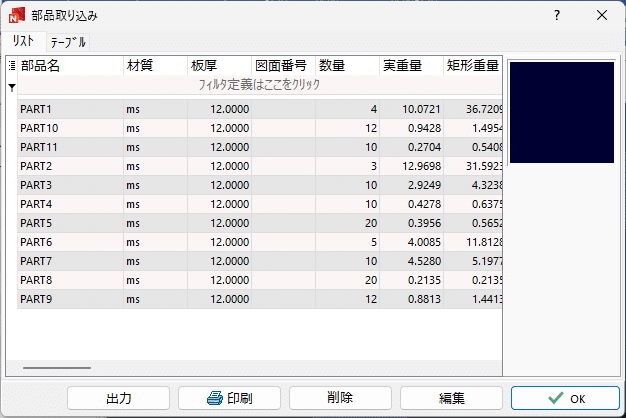Viewport: 626px width, 418px height.
Task: Click the 実重量 value 12.9698
Action: tap(421, 166)
